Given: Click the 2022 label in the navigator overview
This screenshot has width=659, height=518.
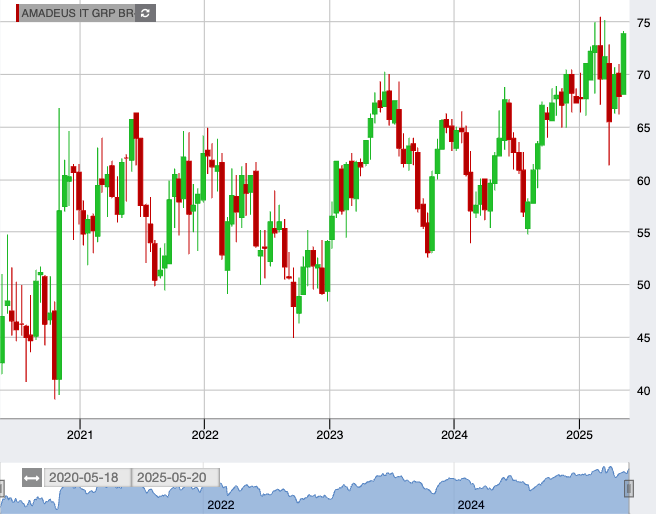Looking at the screenshot, I should point(221,505).
